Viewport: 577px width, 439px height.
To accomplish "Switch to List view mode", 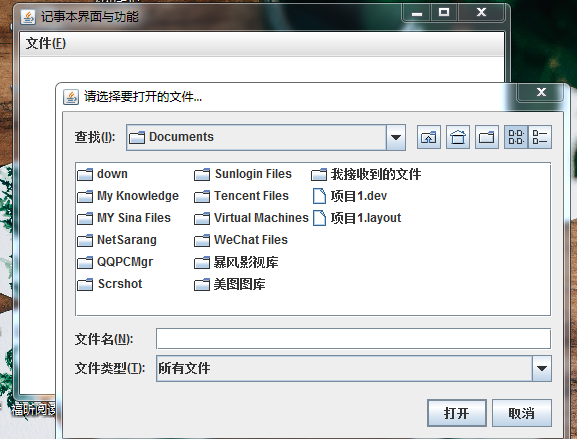I will click(516, 137).
